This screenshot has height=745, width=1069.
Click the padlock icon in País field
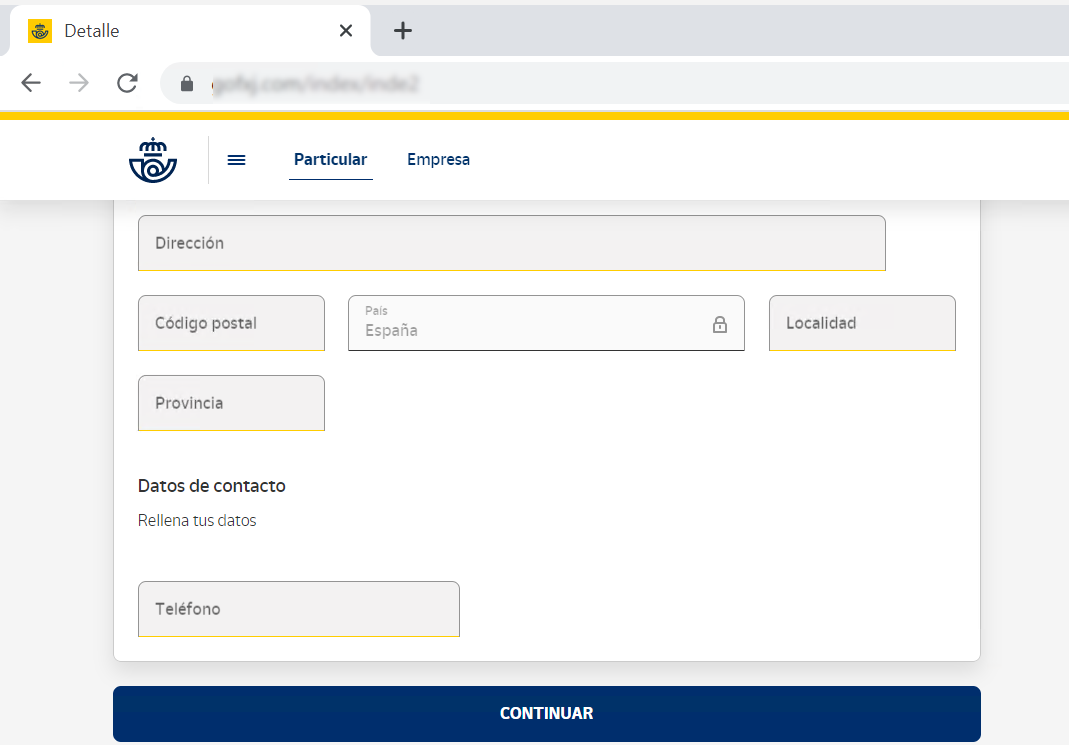pyautogui.click(x=720, y=324)
